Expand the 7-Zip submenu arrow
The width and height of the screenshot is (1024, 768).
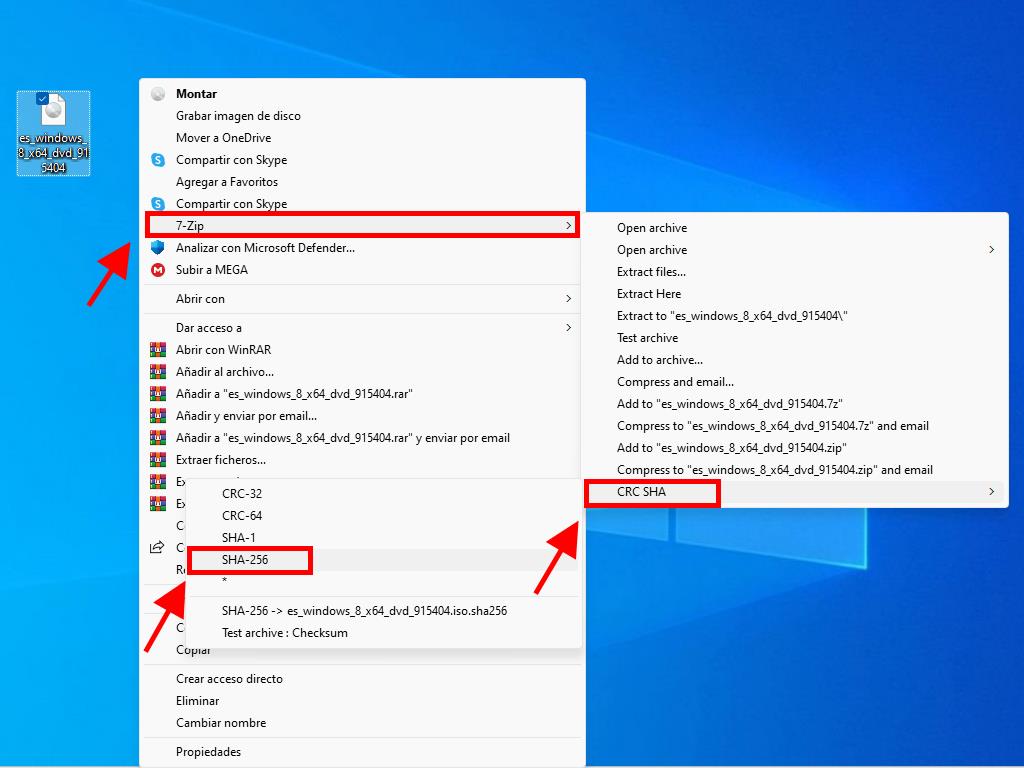568,225
